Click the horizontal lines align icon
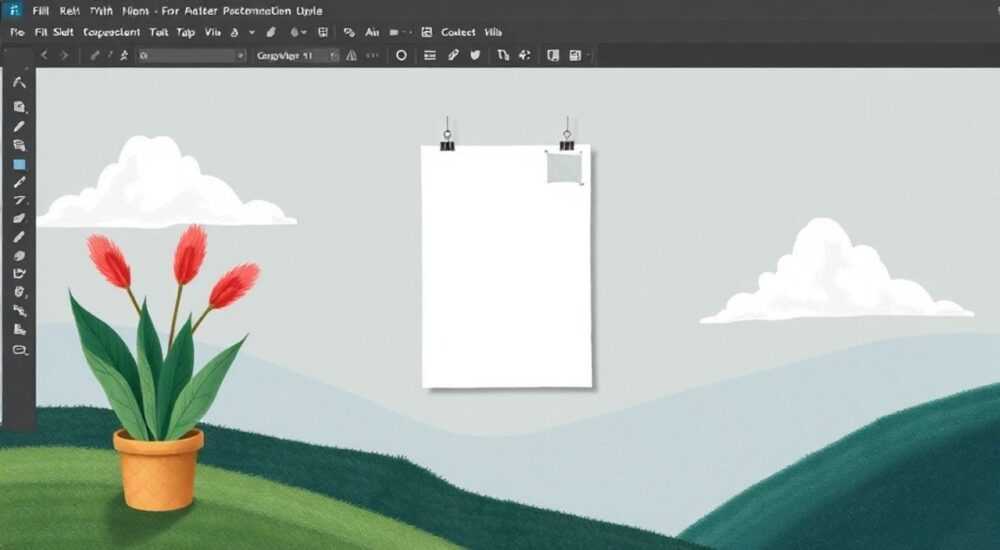Image resolution: width=1000 pixels, height=550 pixels. tap(430, 56)
